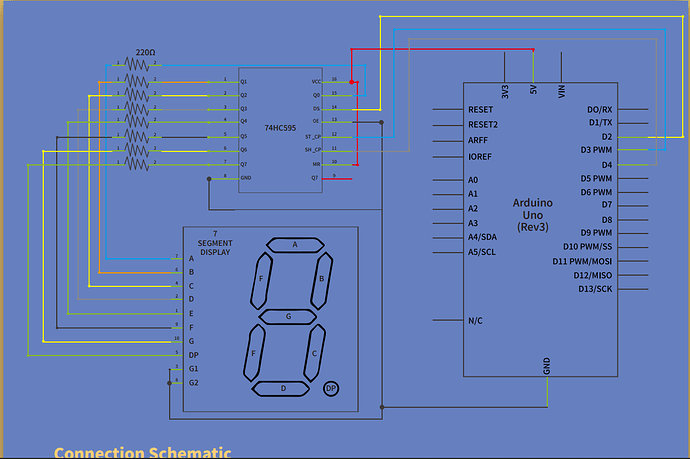Screen dimensions: 690x459
Task: Click the resistor symbol directly below 220Ω
Action: click(x=136, y=65)
